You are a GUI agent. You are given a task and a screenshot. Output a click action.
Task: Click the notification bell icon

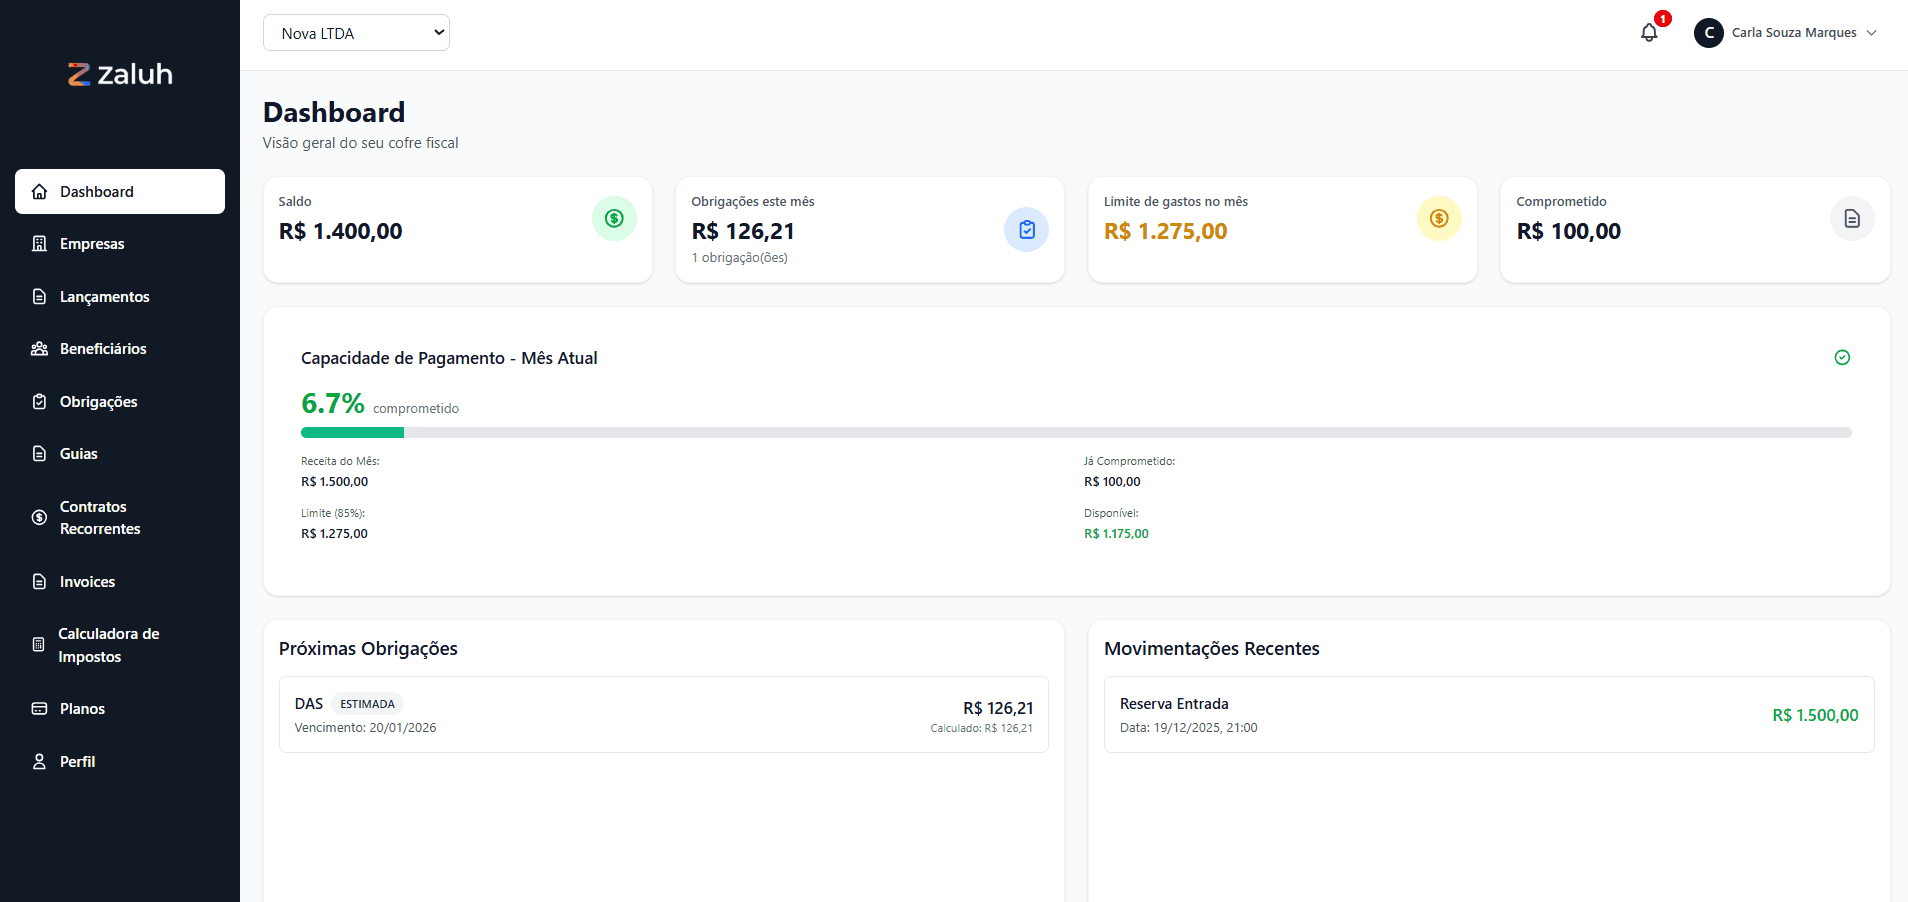click(1649, 33)
